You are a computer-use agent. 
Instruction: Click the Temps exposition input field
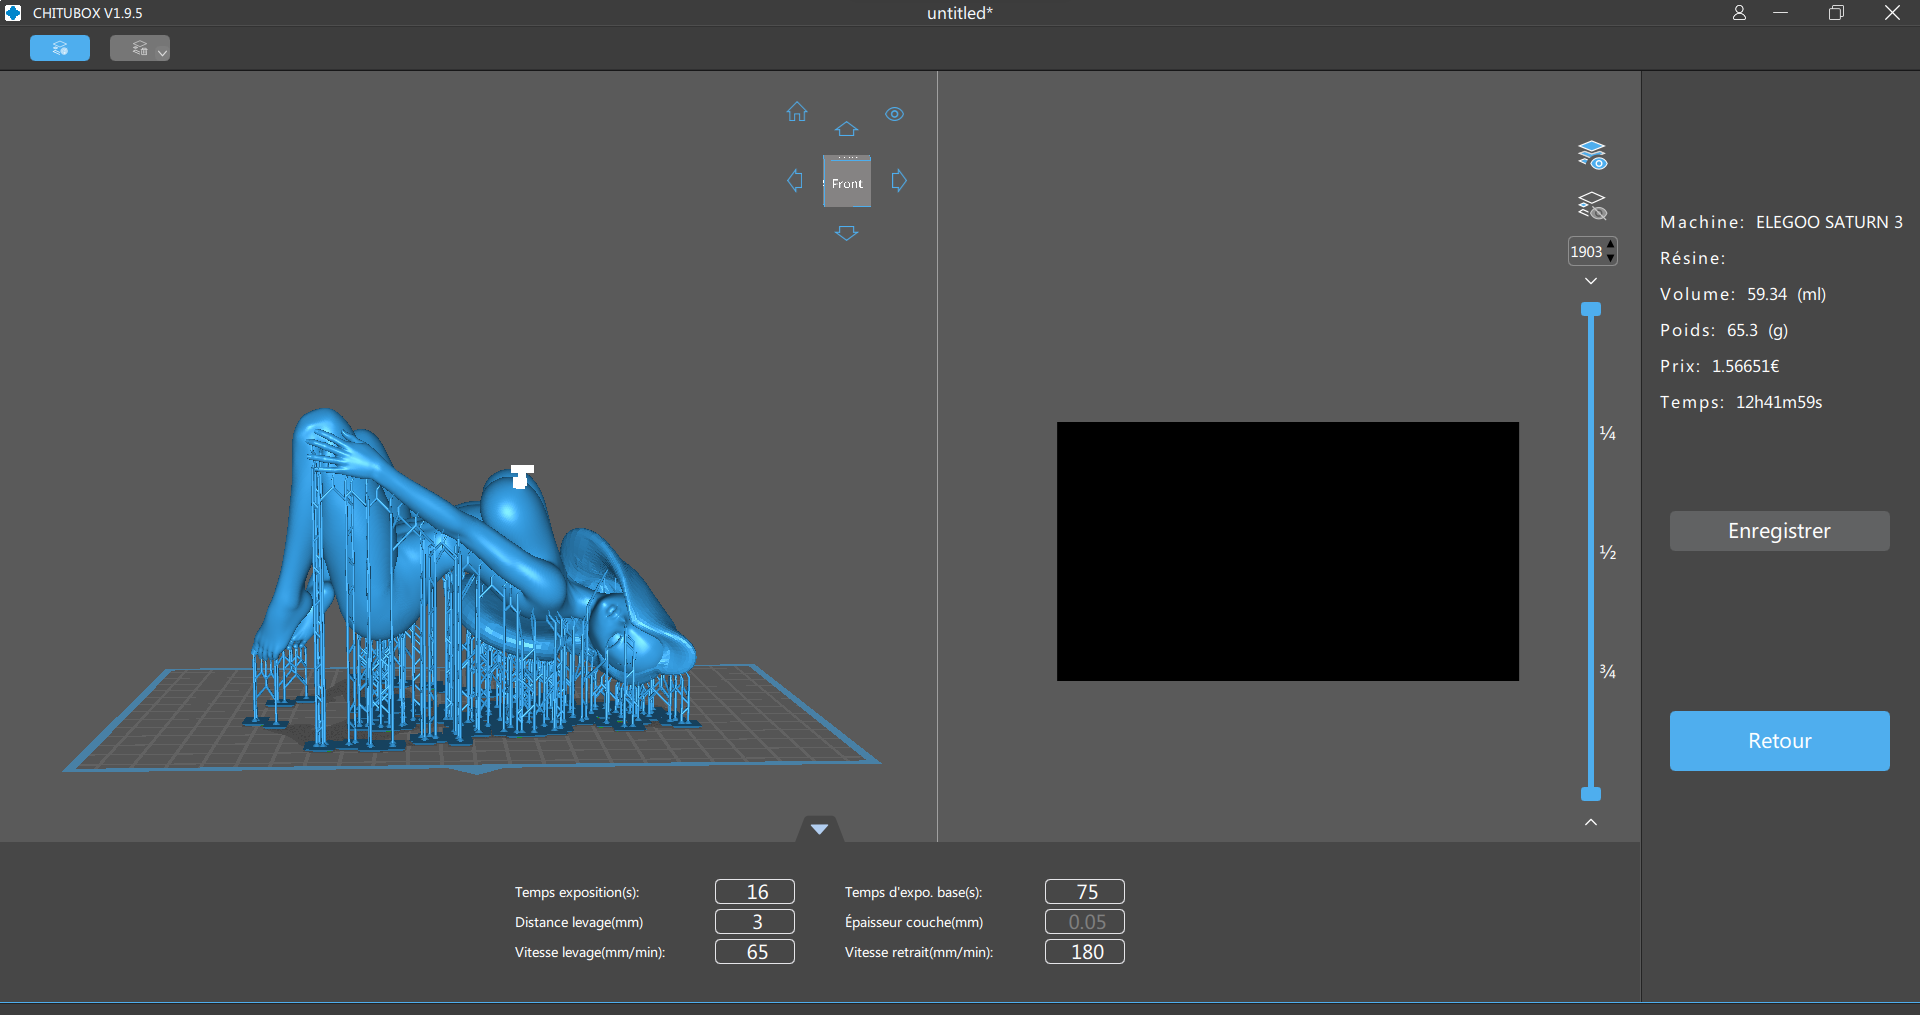click(755, 892)
